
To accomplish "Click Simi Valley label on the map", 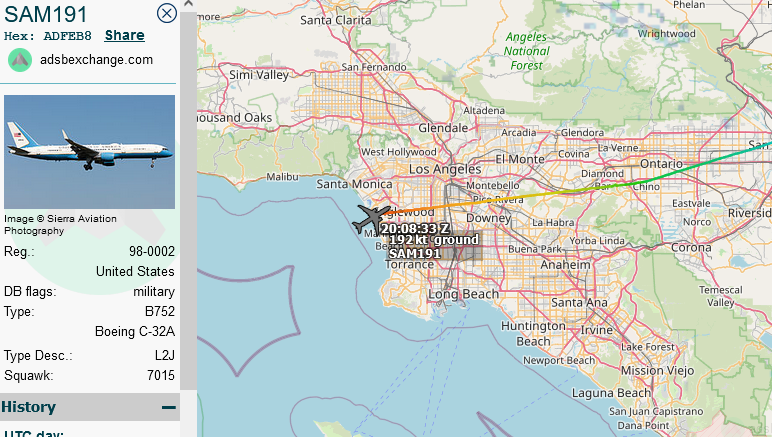I will point(259,75).
